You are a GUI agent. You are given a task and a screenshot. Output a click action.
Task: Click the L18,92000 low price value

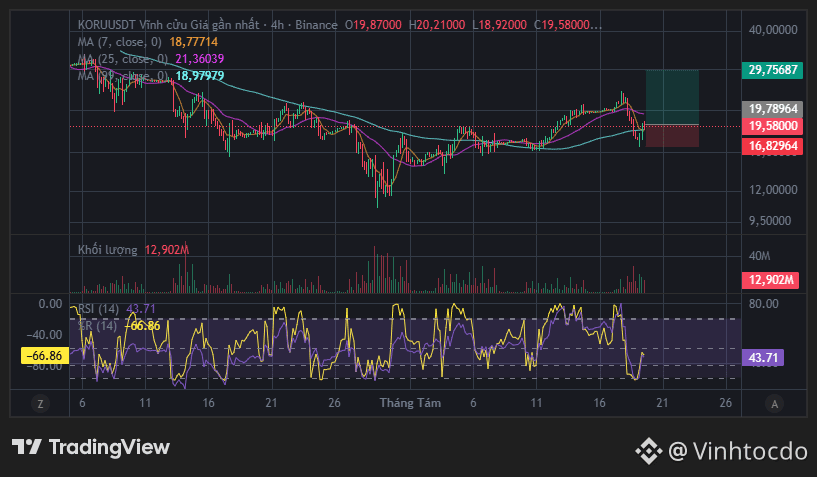coord(499,25)
